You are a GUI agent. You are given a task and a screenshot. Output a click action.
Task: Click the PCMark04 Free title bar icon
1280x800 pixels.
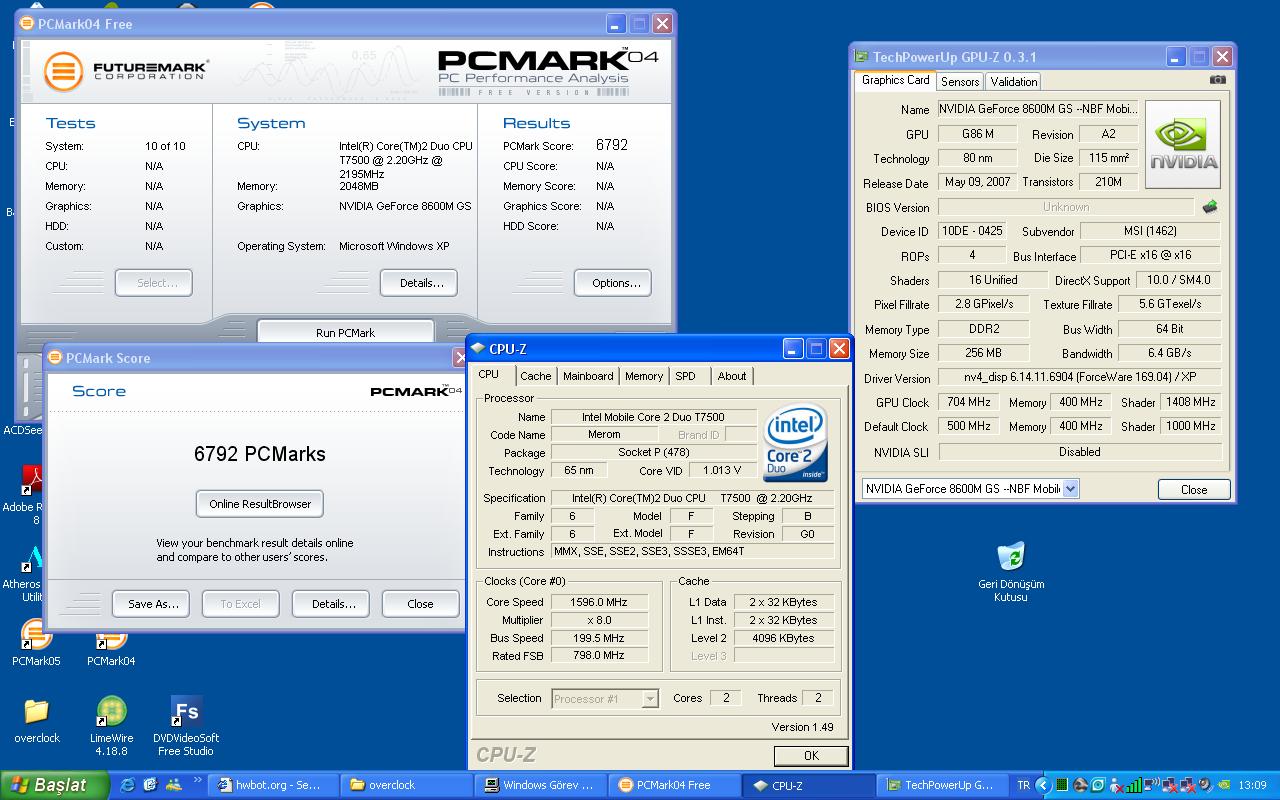point(28,24)
